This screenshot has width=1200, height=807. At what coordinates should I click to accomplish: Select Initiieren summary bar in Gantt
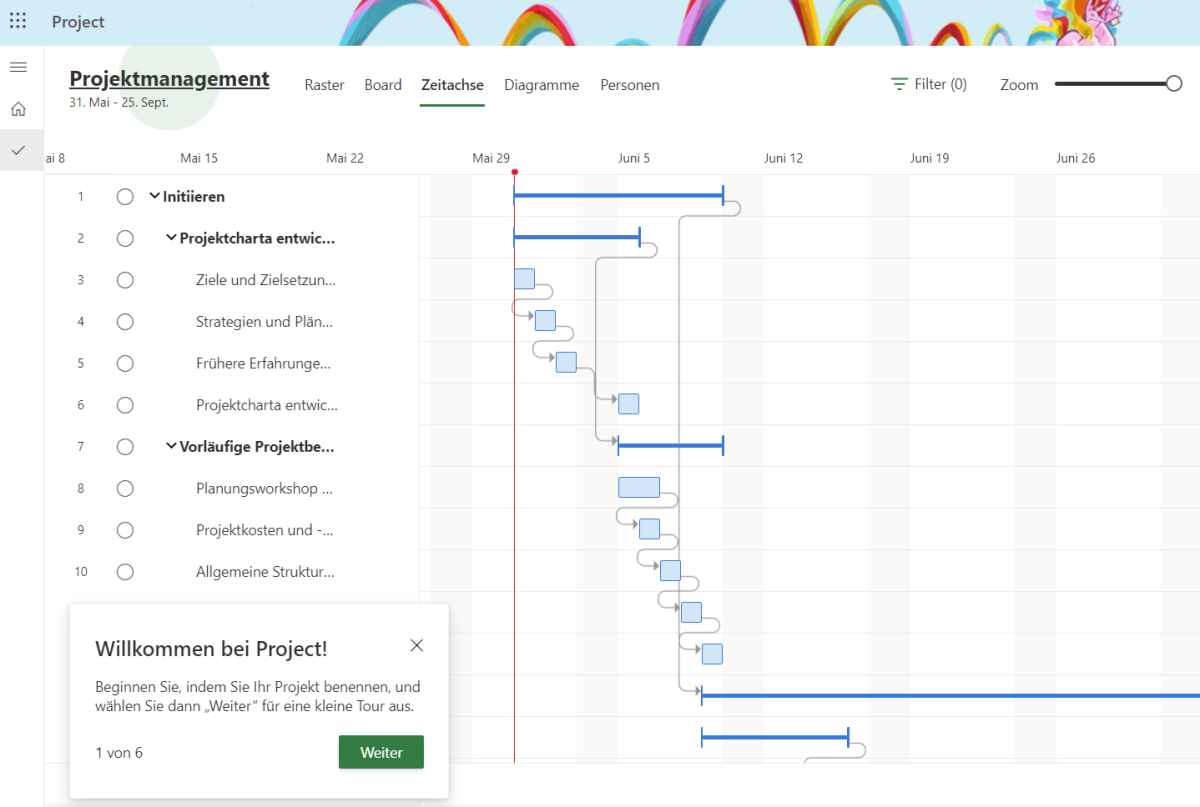pos(618,196)
